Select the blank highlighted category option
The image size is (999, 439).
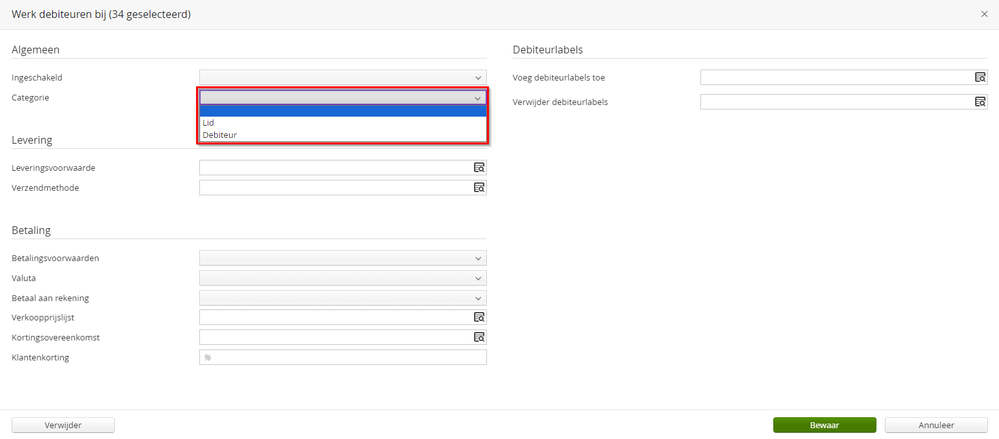tap(342, 110)
